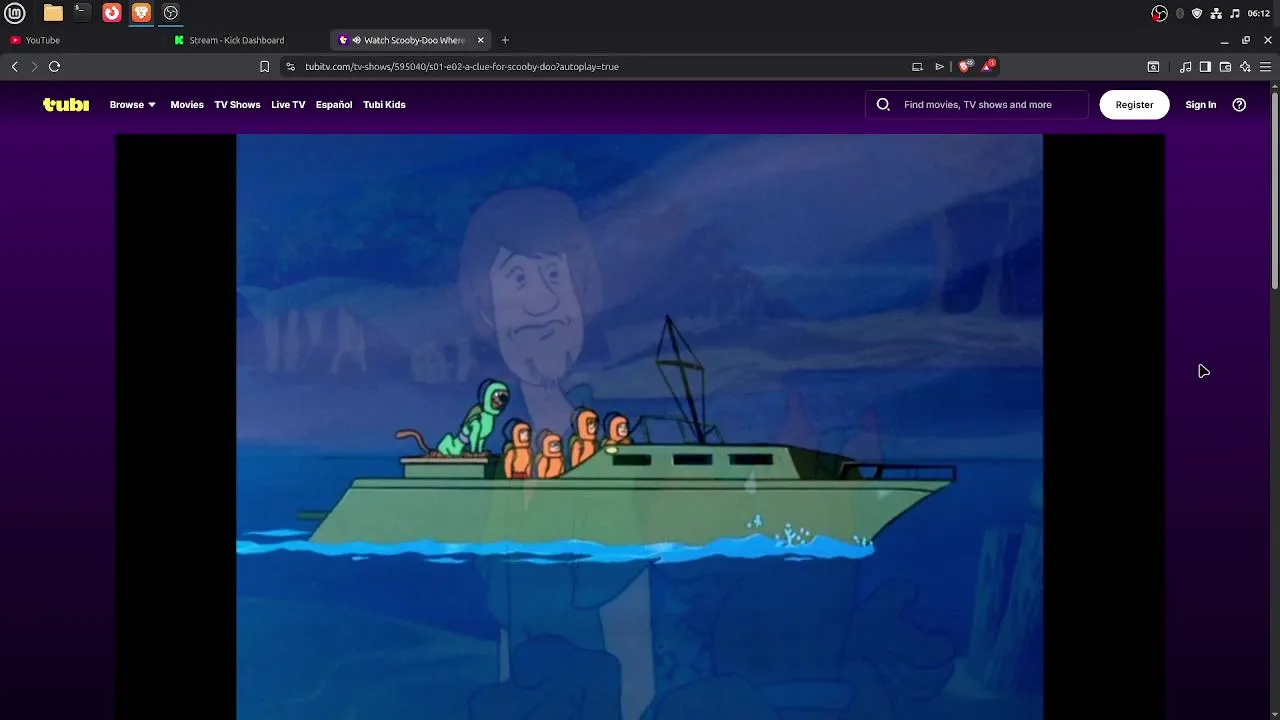
Task: Bookmark this page
Action: tap(264, 66)
